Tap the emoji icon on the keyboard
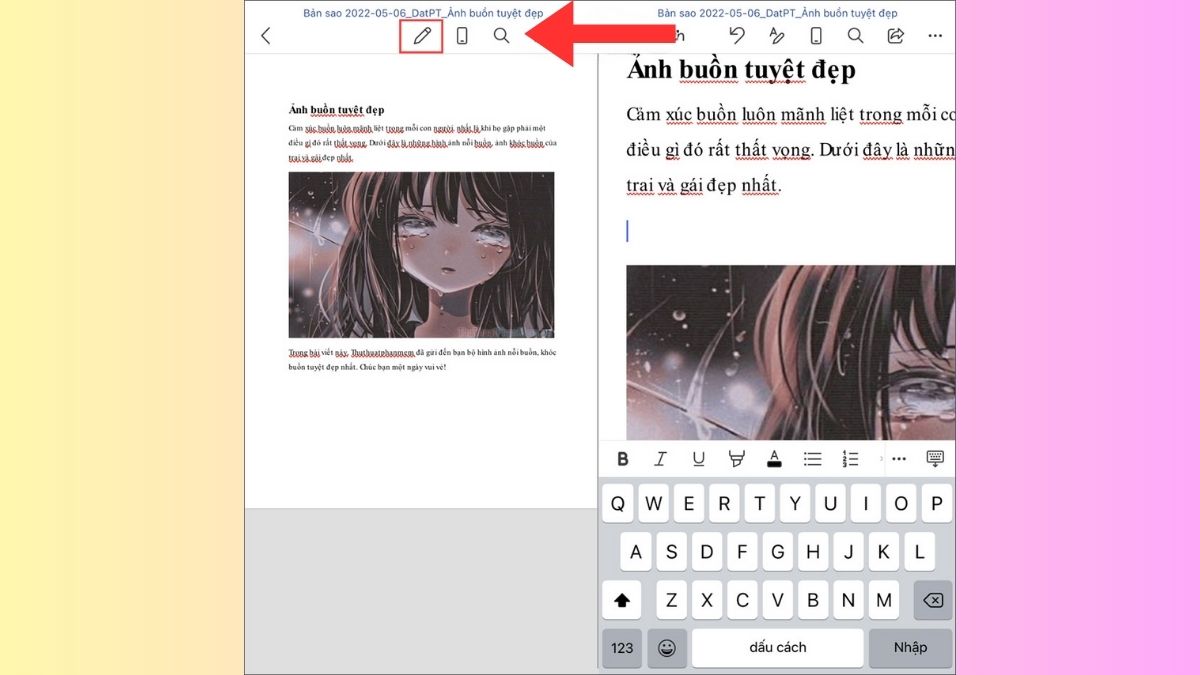 click(666, 648)
